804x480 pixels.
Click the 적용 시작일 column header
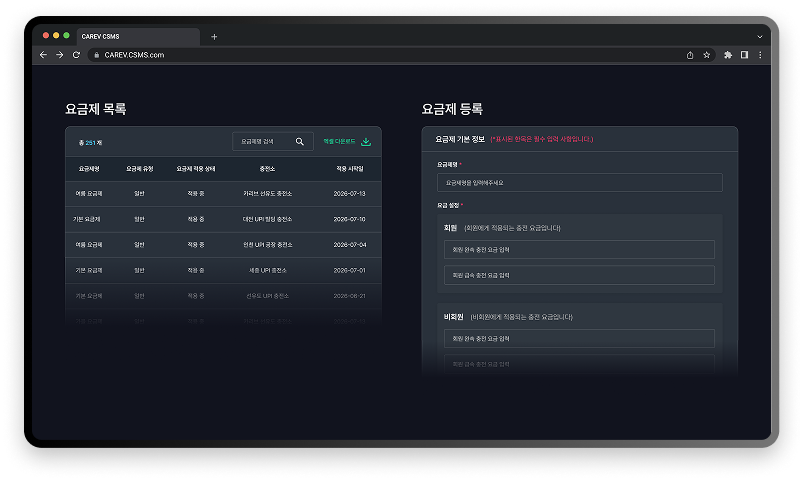[350, 169]
